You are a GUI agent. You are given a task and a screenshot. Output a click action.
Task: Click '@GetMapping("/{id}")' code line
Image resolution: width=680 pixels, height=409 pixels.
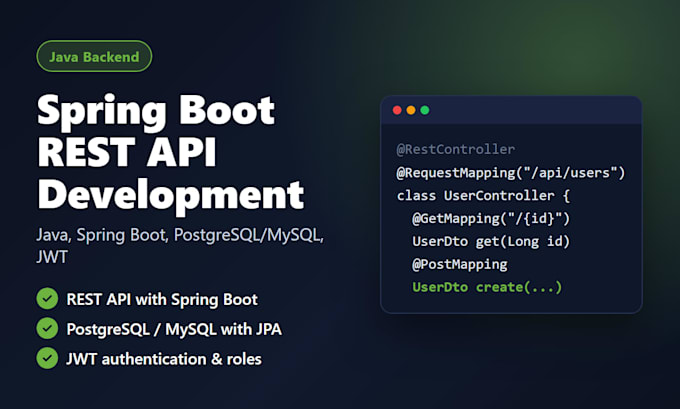pos(491,219)
